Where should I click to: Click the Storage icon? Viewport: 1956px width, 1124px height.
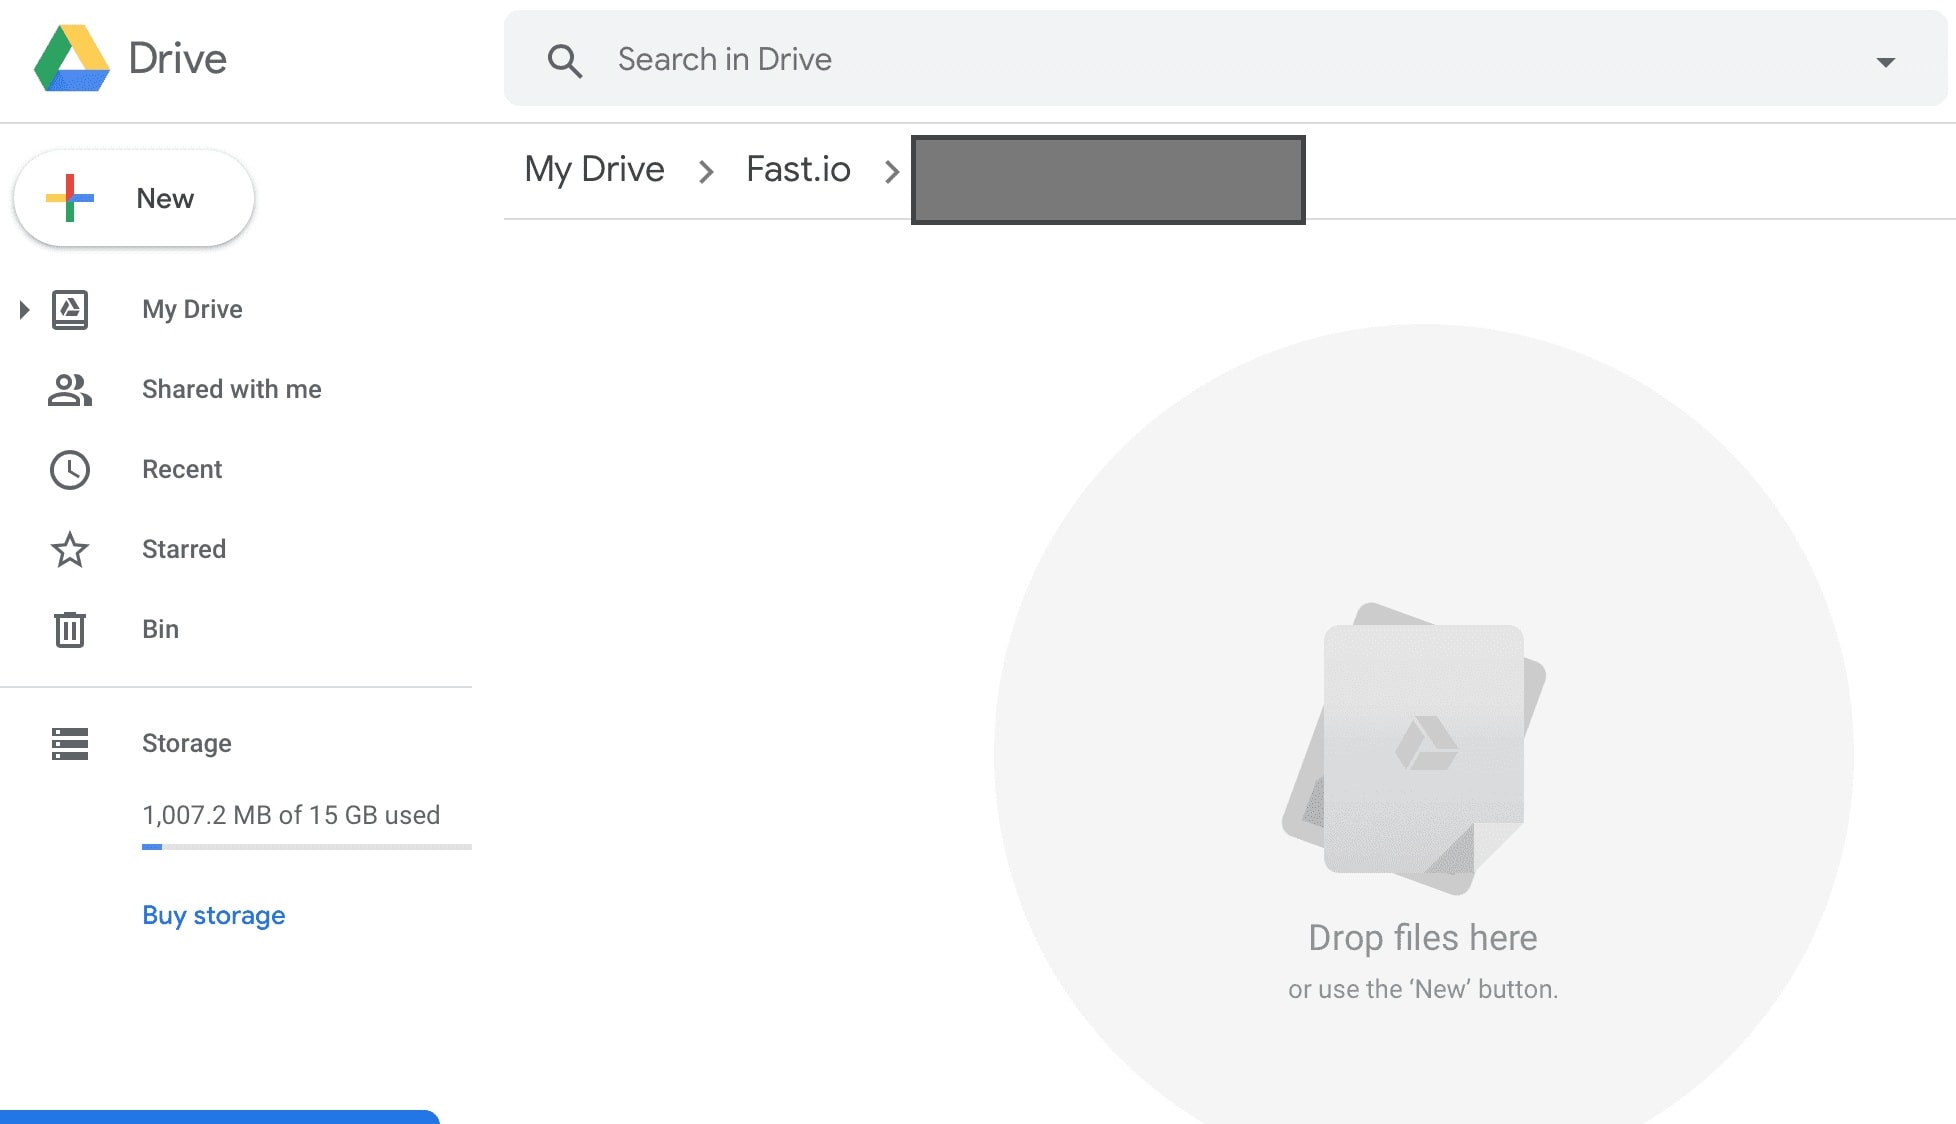pos(70,743)
